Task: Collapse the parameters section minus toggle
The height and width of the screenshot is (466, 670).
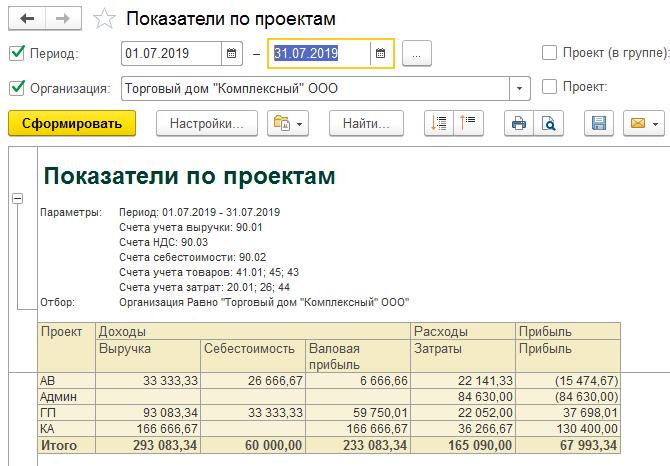Action: point(18,199)
